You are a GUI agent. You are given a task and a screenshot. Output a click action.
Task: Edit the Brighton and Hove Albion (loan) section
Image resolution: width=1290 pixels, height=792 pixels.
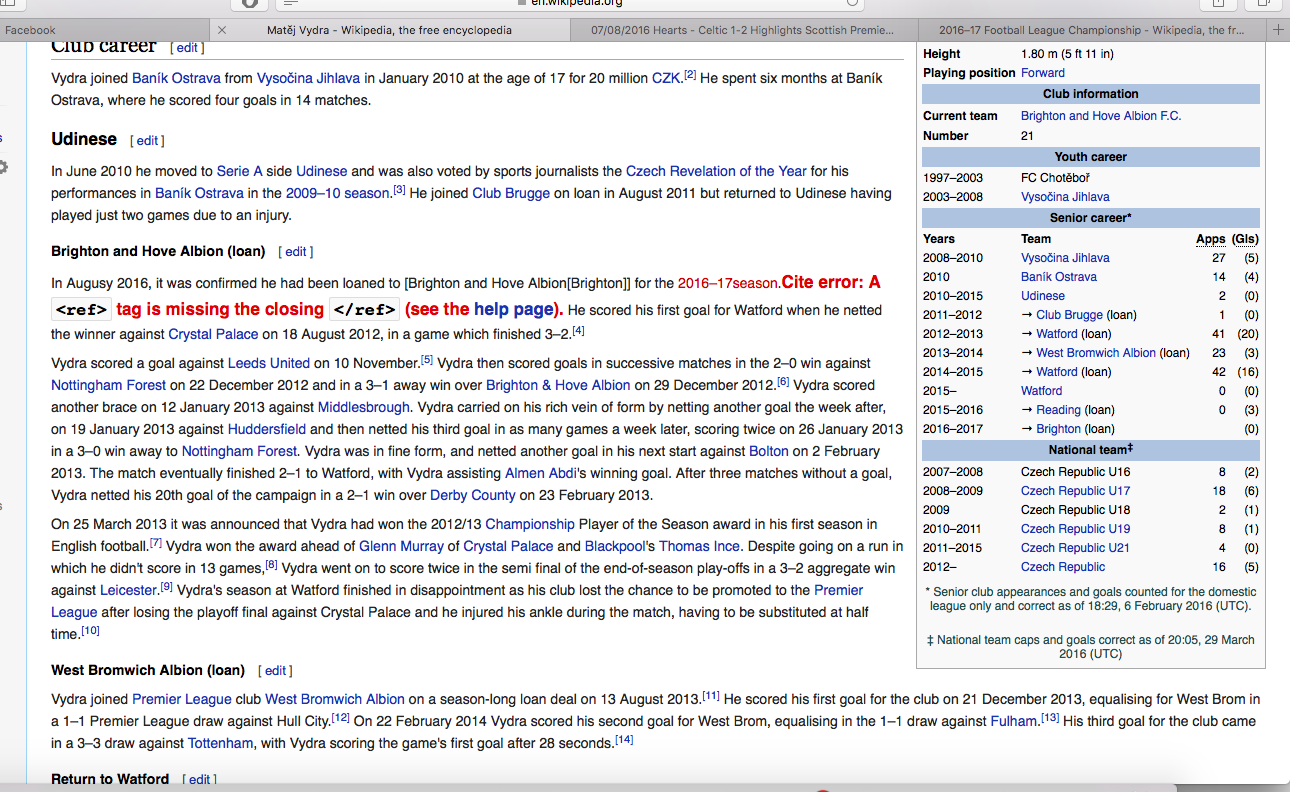pos(296,252)
